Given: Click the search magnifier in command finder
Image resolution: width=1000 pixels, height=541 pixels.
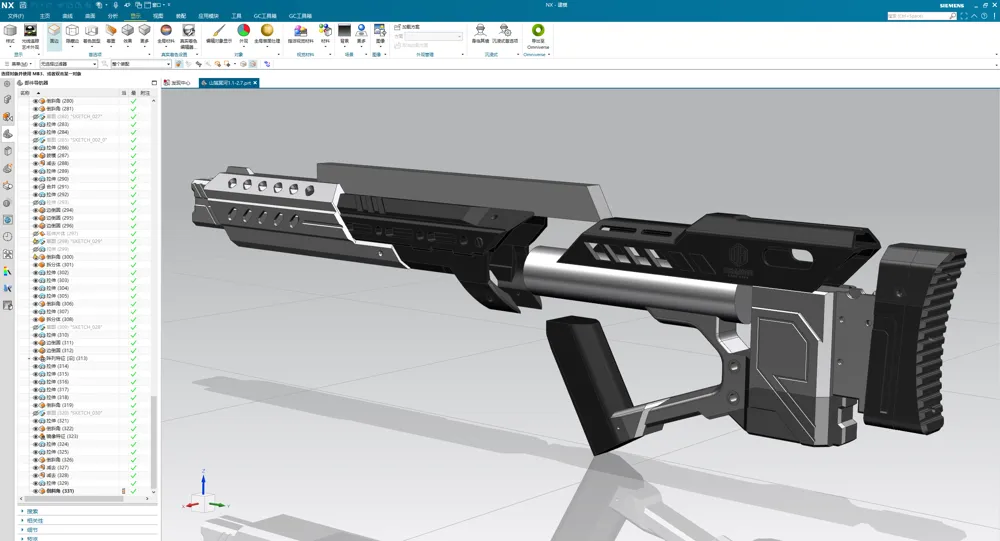Looking at the screenshot, I should tap(953, 16).
